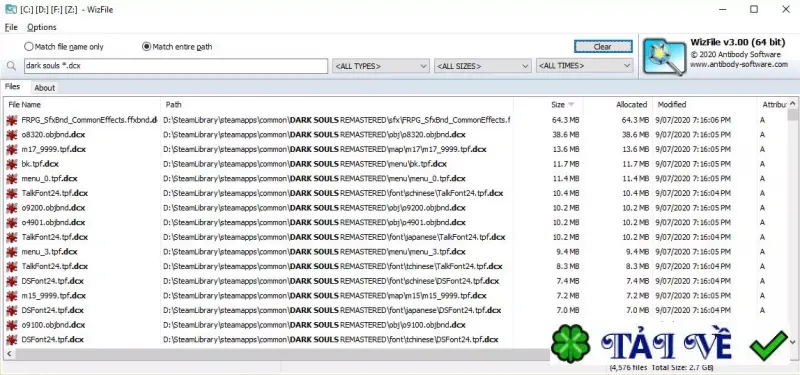Click path ending sfx\FRPG_SfxBnd_CommonEffects

(337, 120)
